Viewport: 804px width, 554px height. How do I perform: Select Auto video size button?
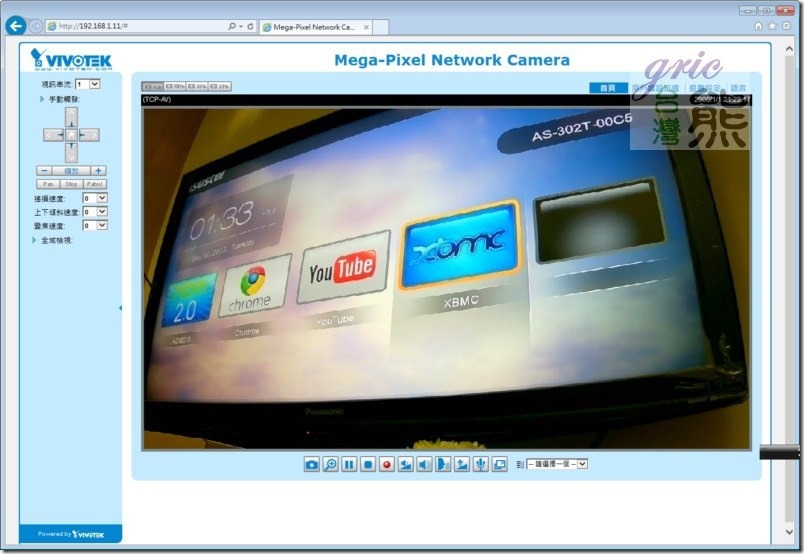[153, 86]
